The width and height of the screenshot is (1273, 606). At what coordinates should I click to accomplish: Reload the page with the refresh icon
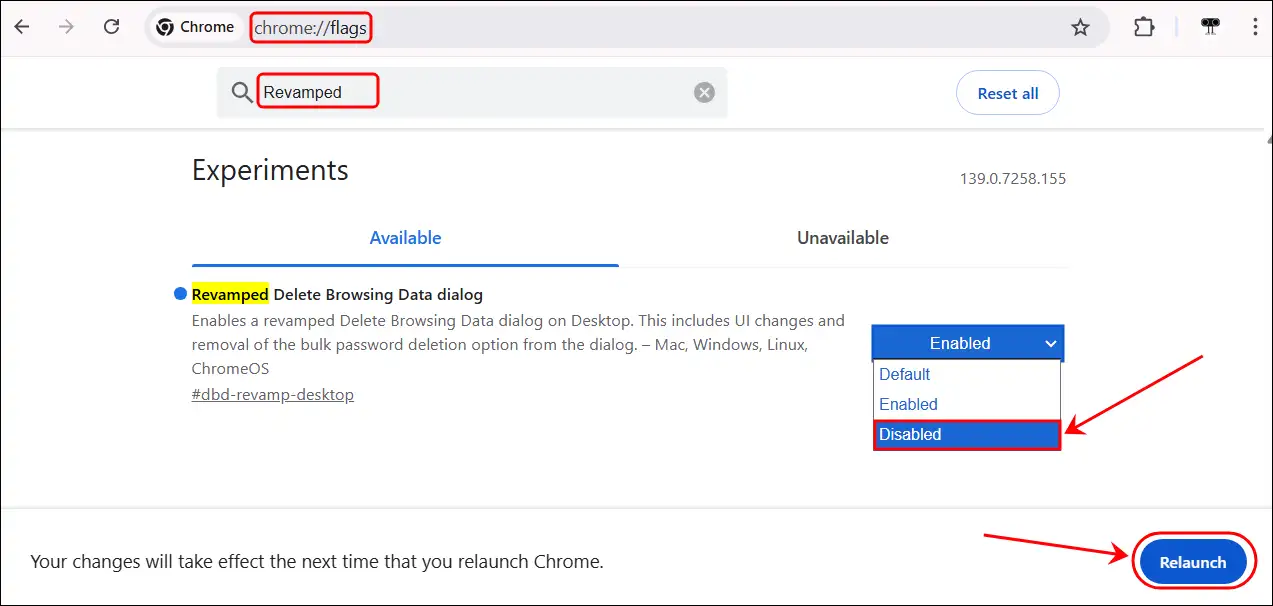(x=112, y=27)
